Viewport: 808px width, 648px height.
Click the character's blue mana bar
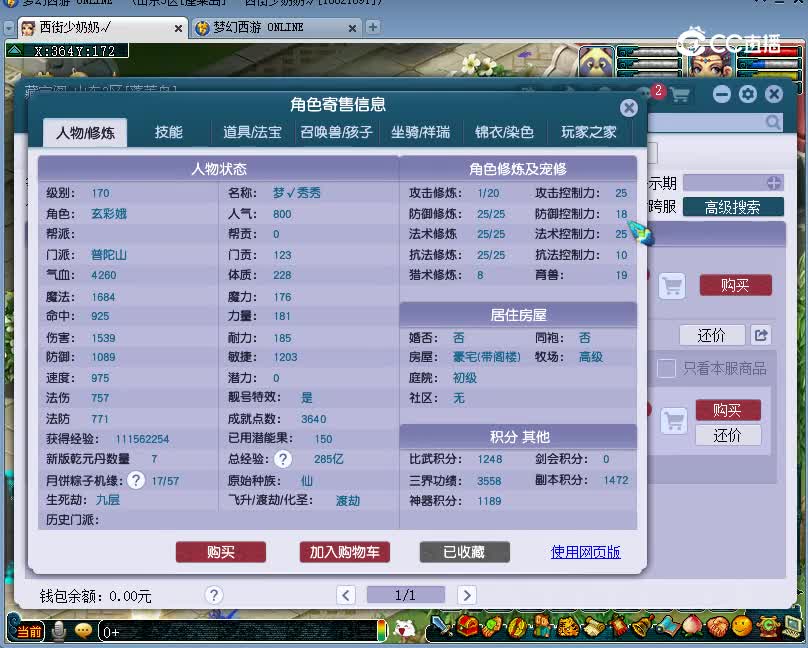tap(770, 64)
